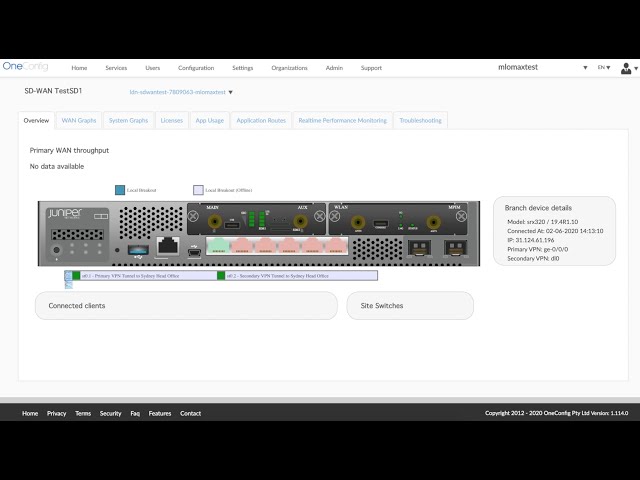Screen dimensions: 640x480
Task: Open footer Home link
Action: pos(30,413)
